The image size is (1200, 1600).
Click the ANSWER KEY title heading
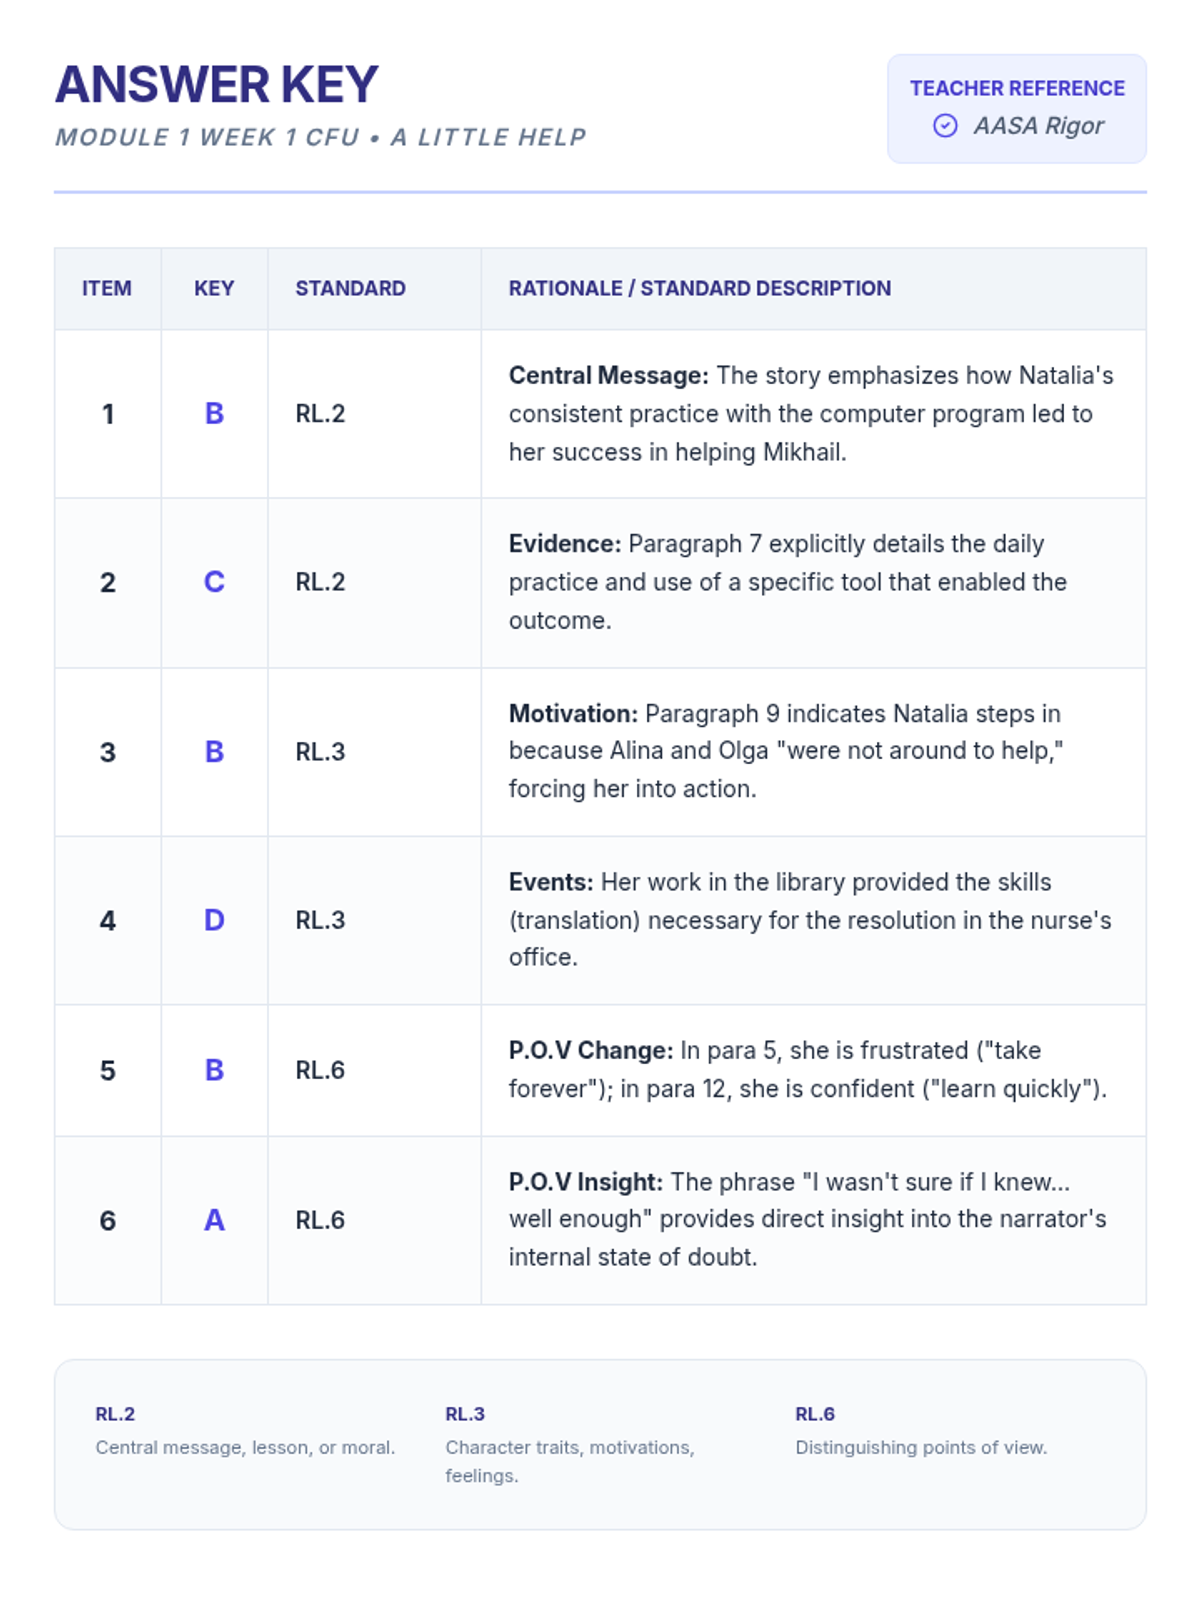coord(216,84)
